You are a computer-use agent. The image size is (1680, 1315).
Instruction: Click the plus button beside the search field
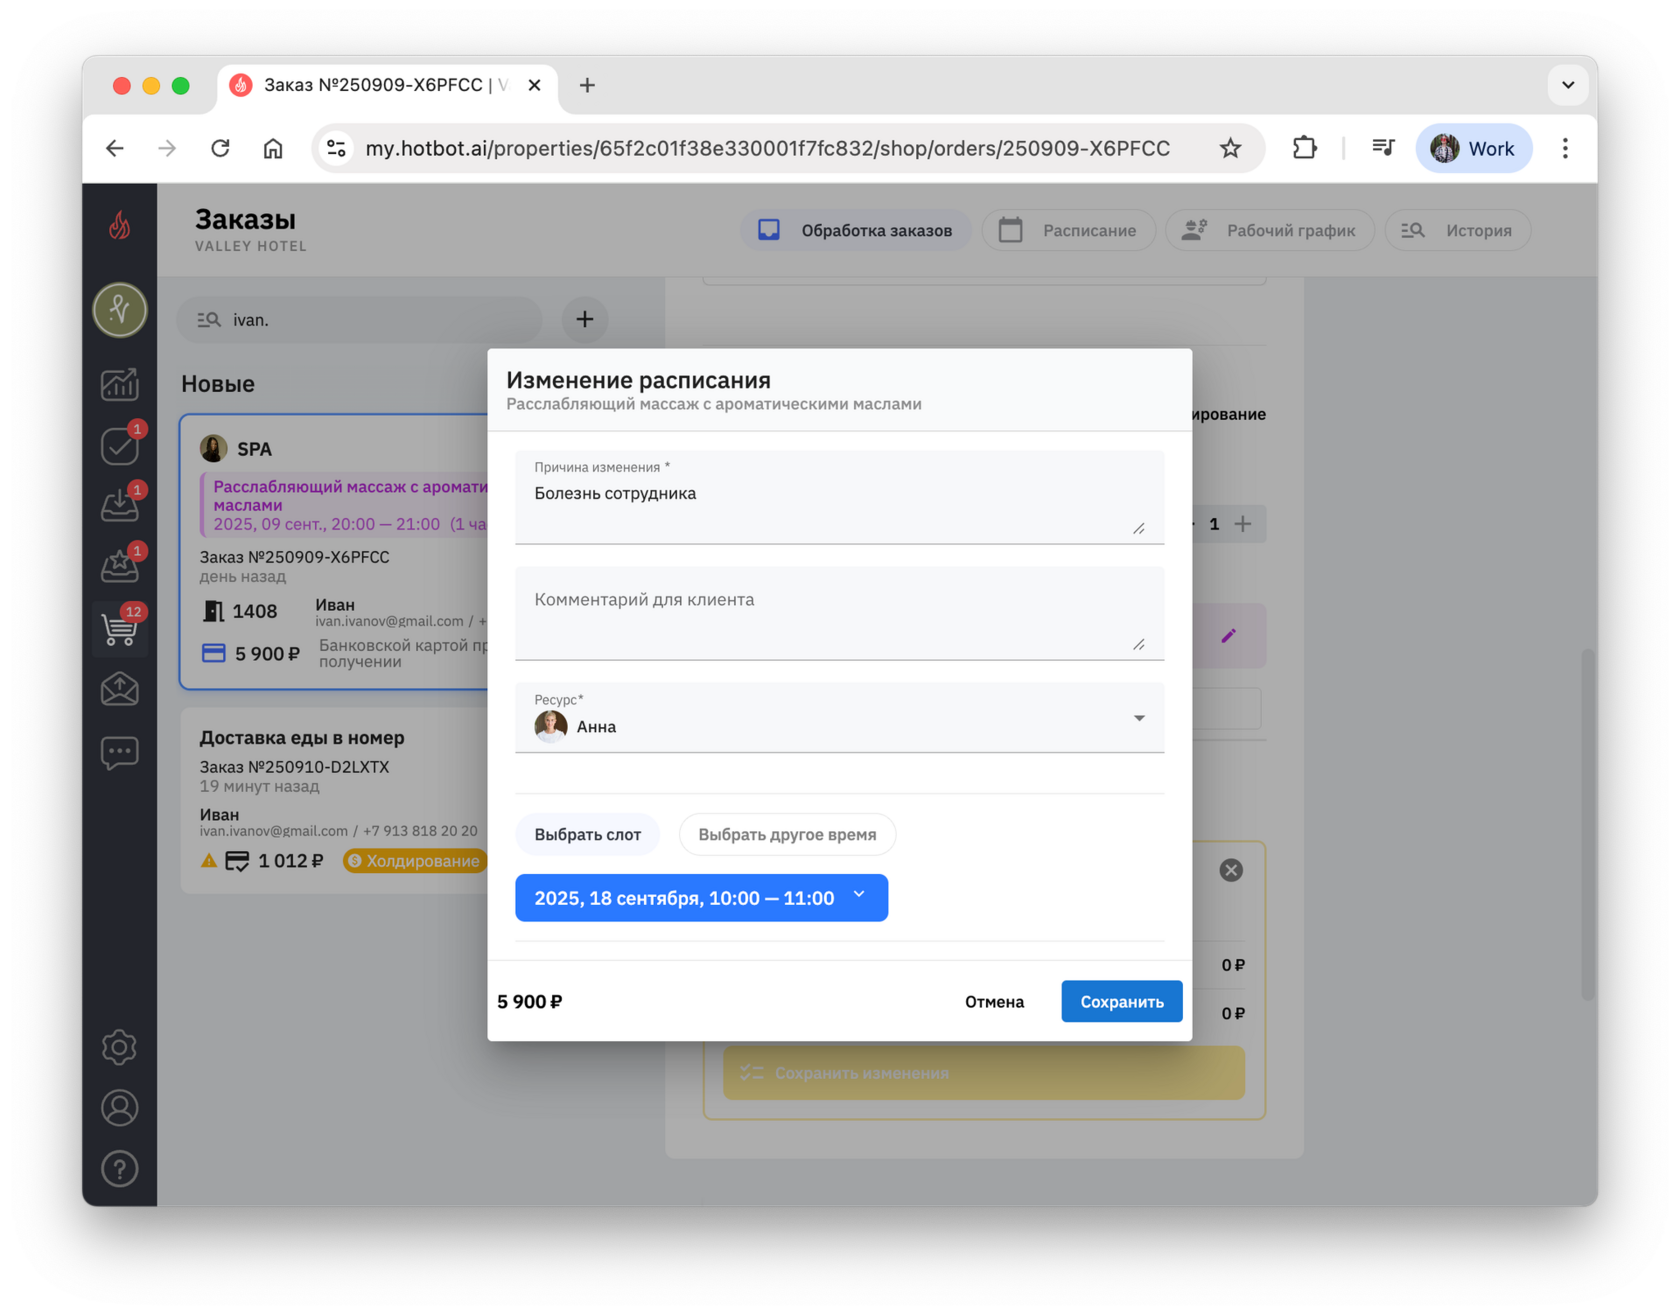(x=585, y=320)
